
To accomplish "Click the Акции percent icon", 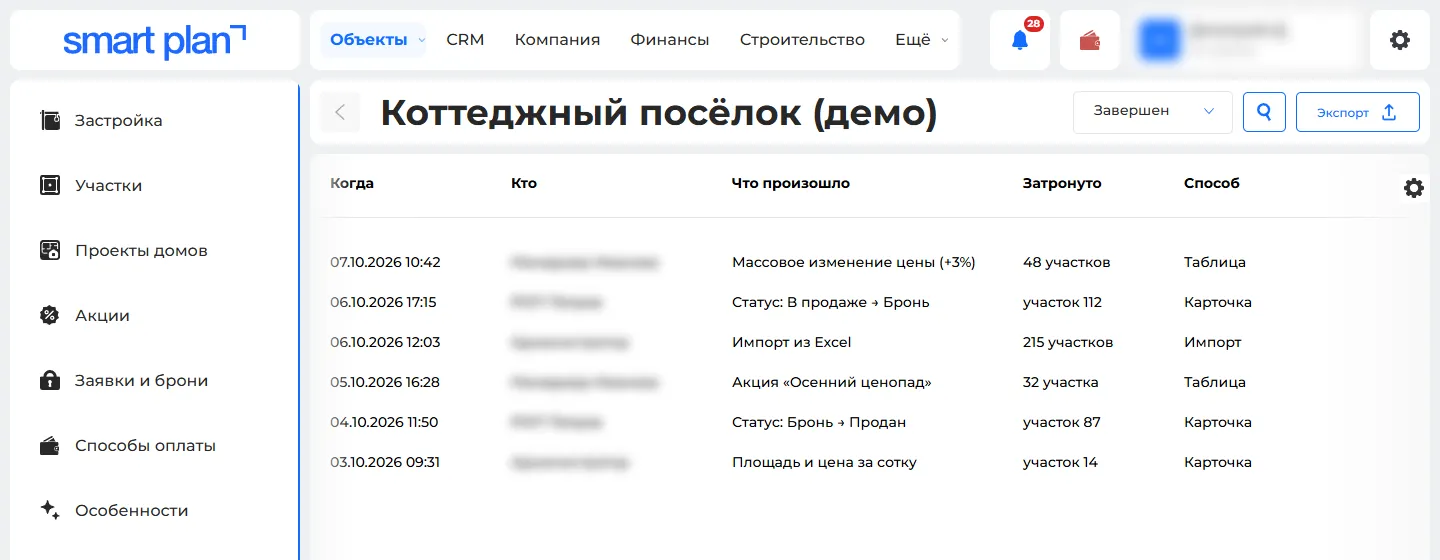I will pos(50,316).
